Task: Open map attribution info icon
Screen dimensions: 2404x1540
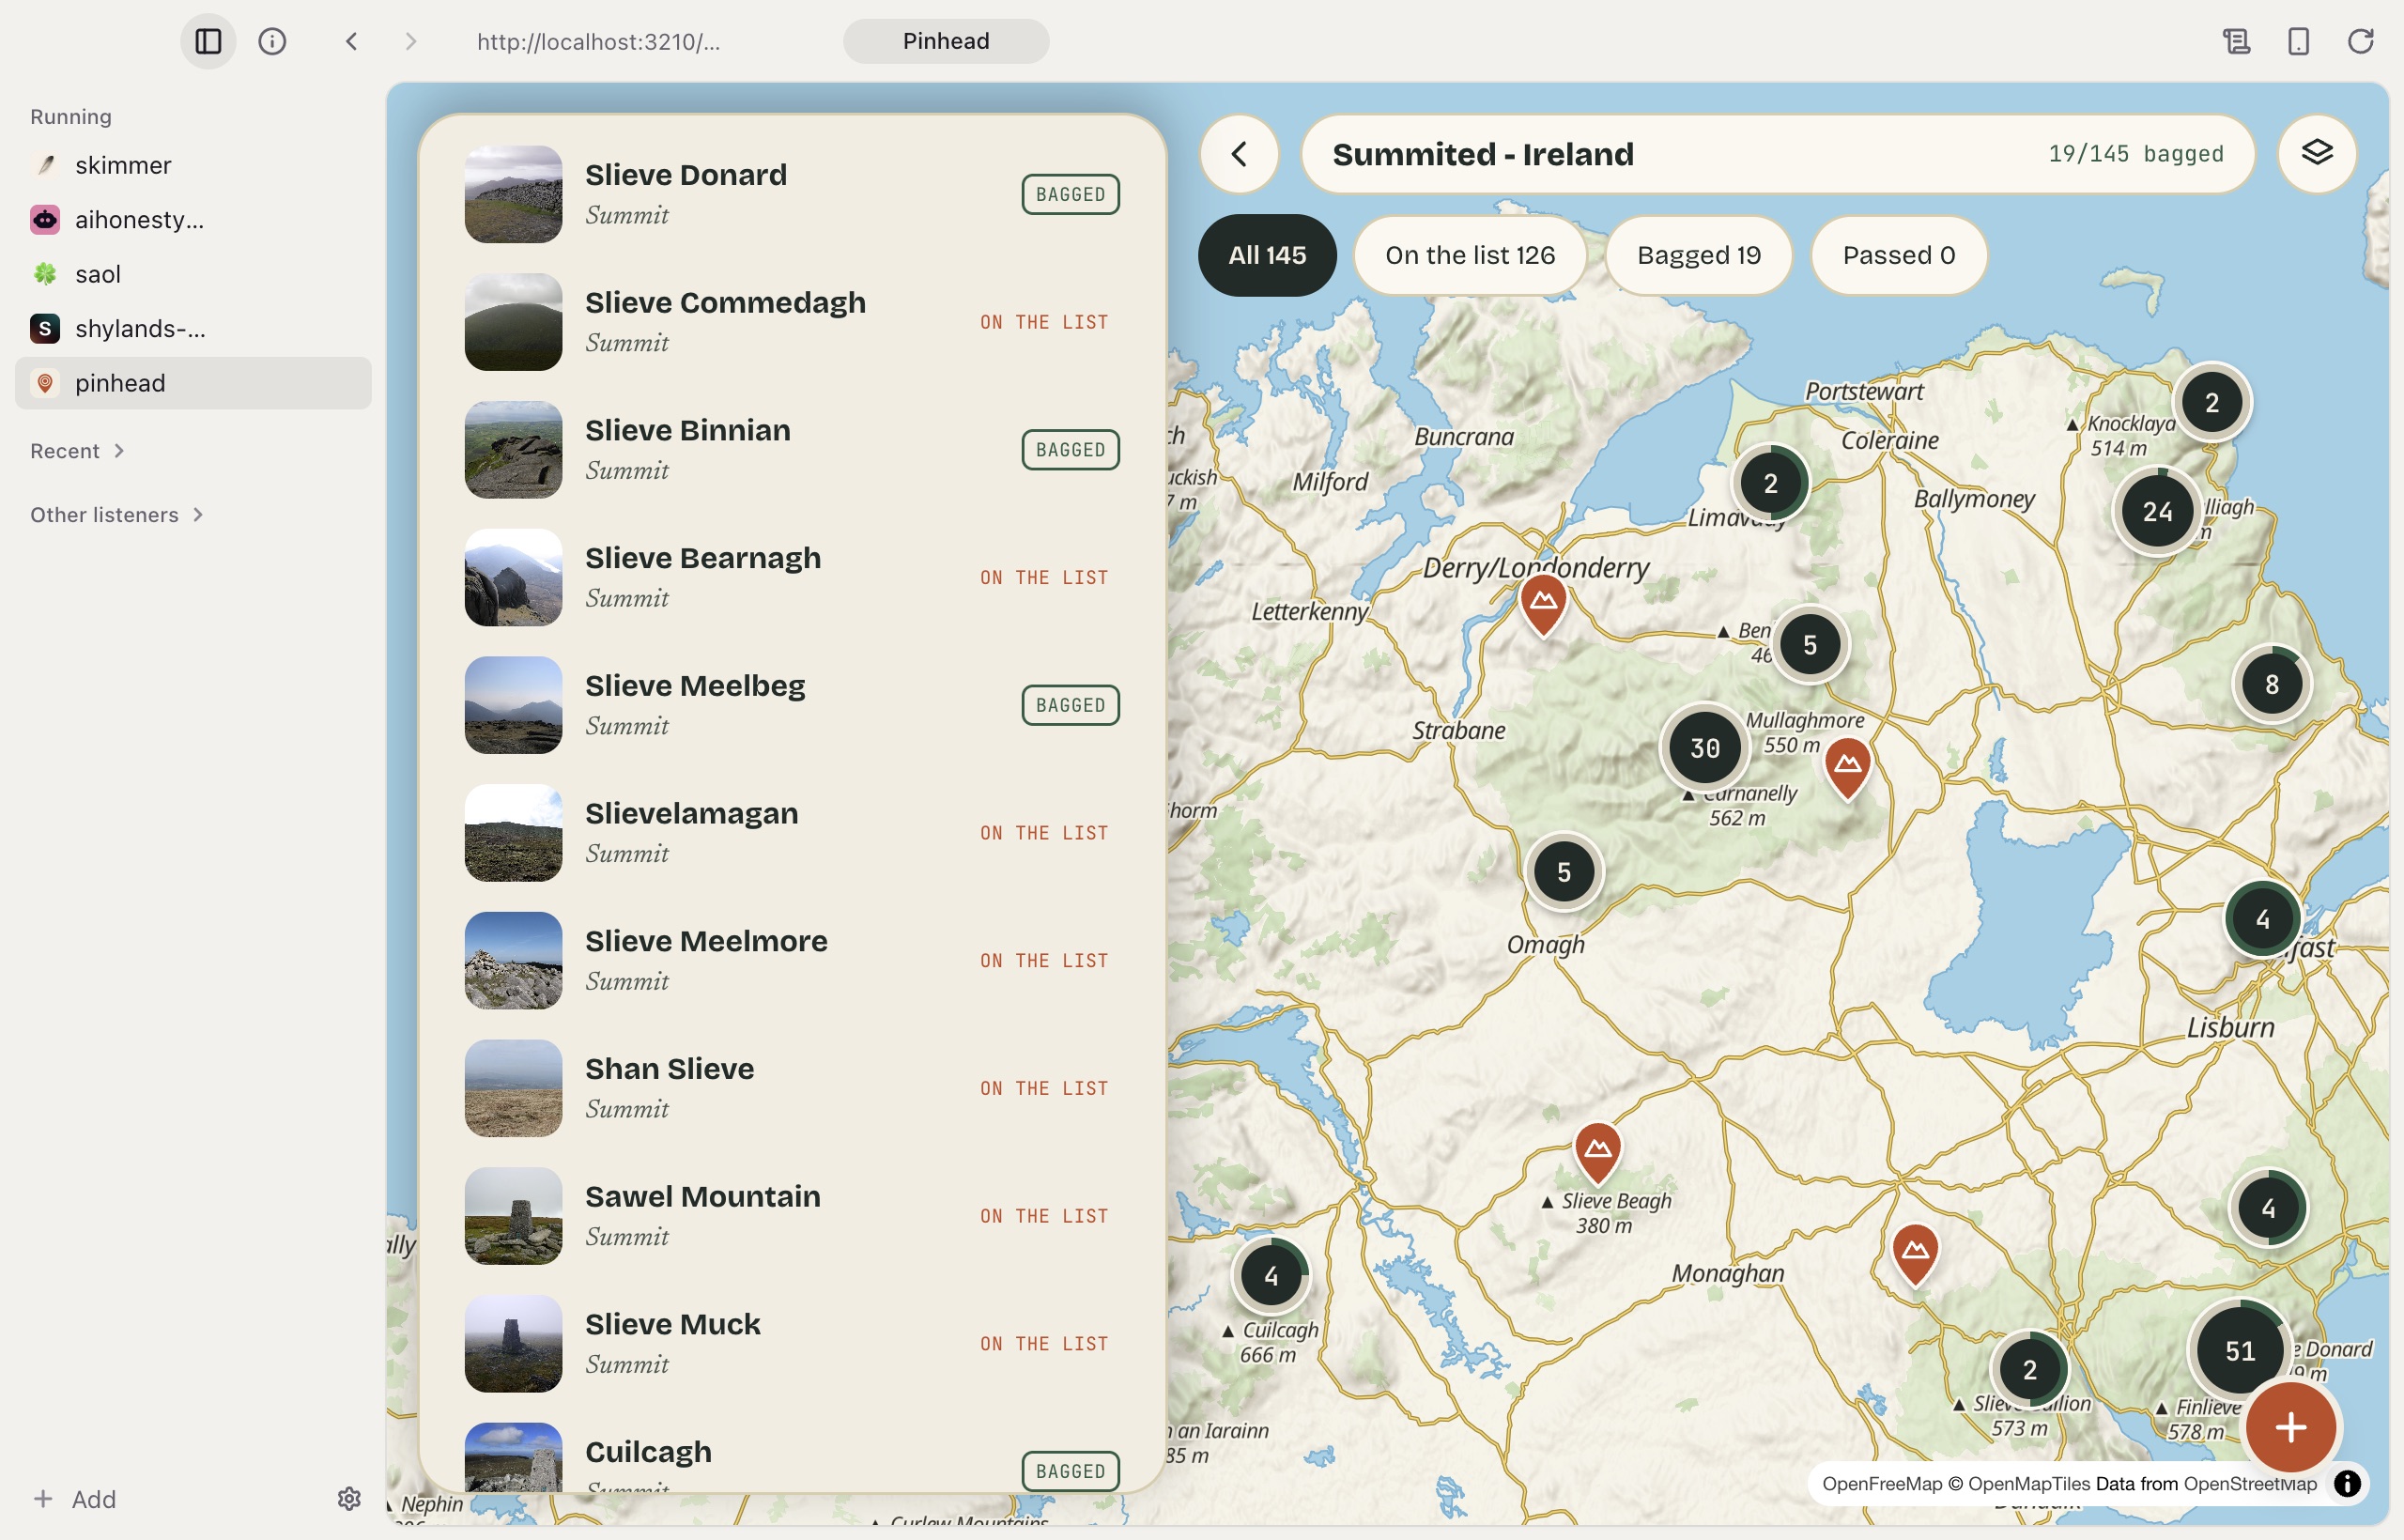Action: point(2347,1484)
